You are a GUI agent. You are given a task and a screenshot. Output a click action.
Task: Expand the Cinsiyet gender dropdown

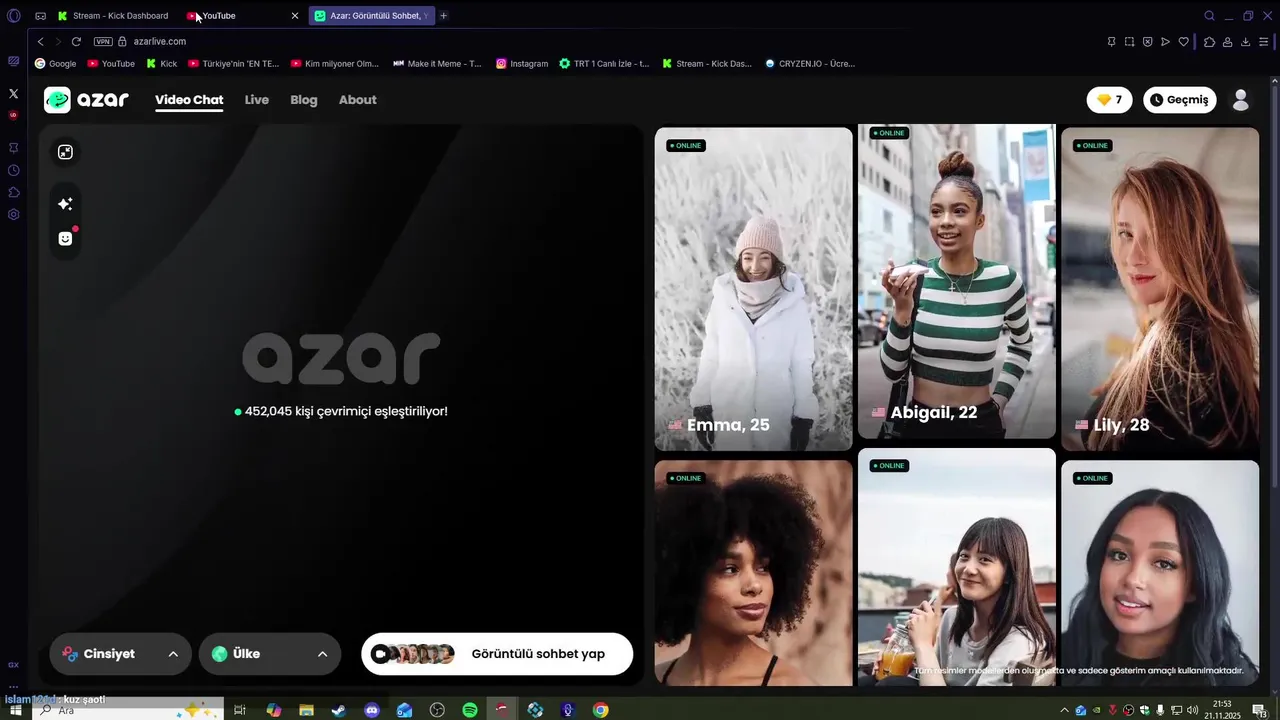[120, 654]
